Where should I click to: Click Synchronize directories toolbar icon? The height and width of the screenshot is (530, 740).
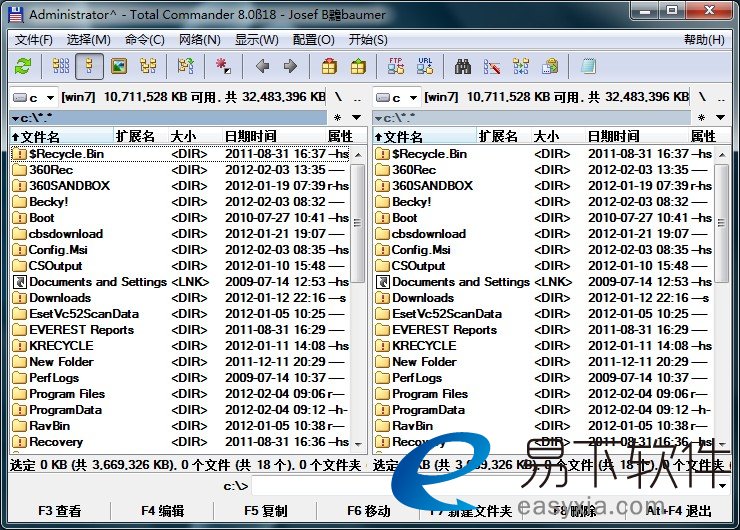pyautogui.click(x=521, y=66)
